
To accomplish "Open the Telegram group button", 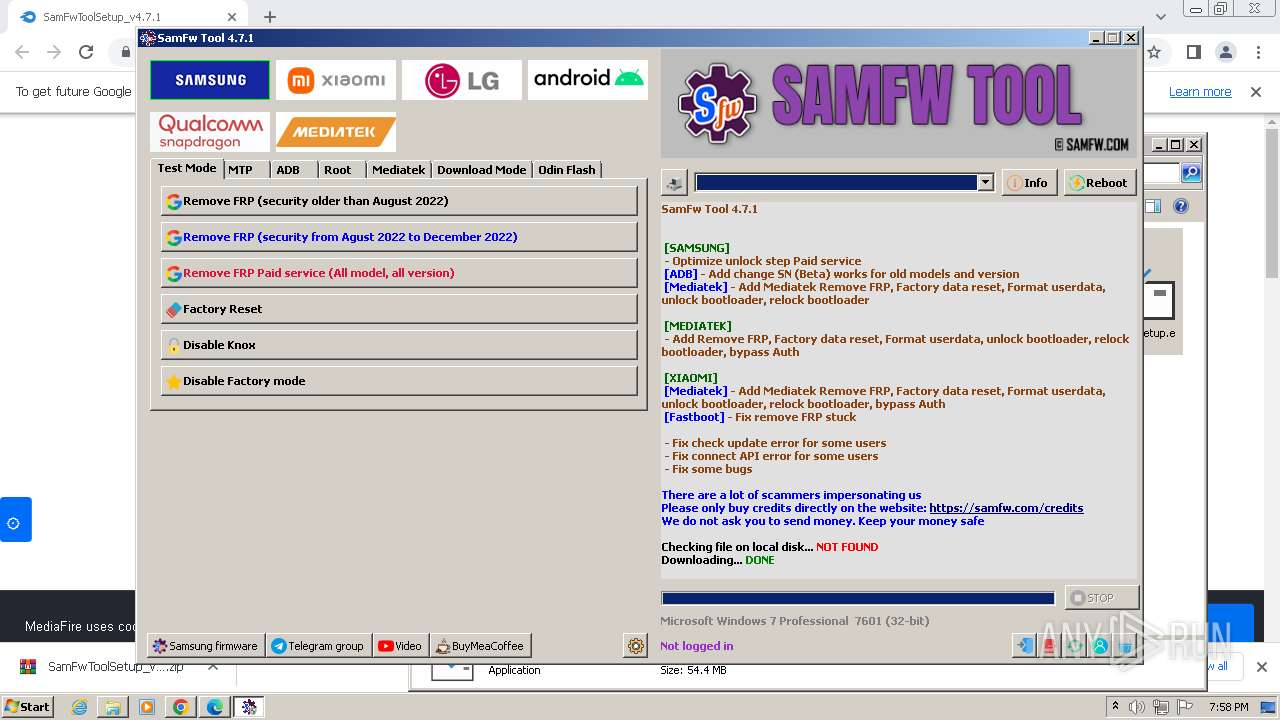I will point(318,646).
